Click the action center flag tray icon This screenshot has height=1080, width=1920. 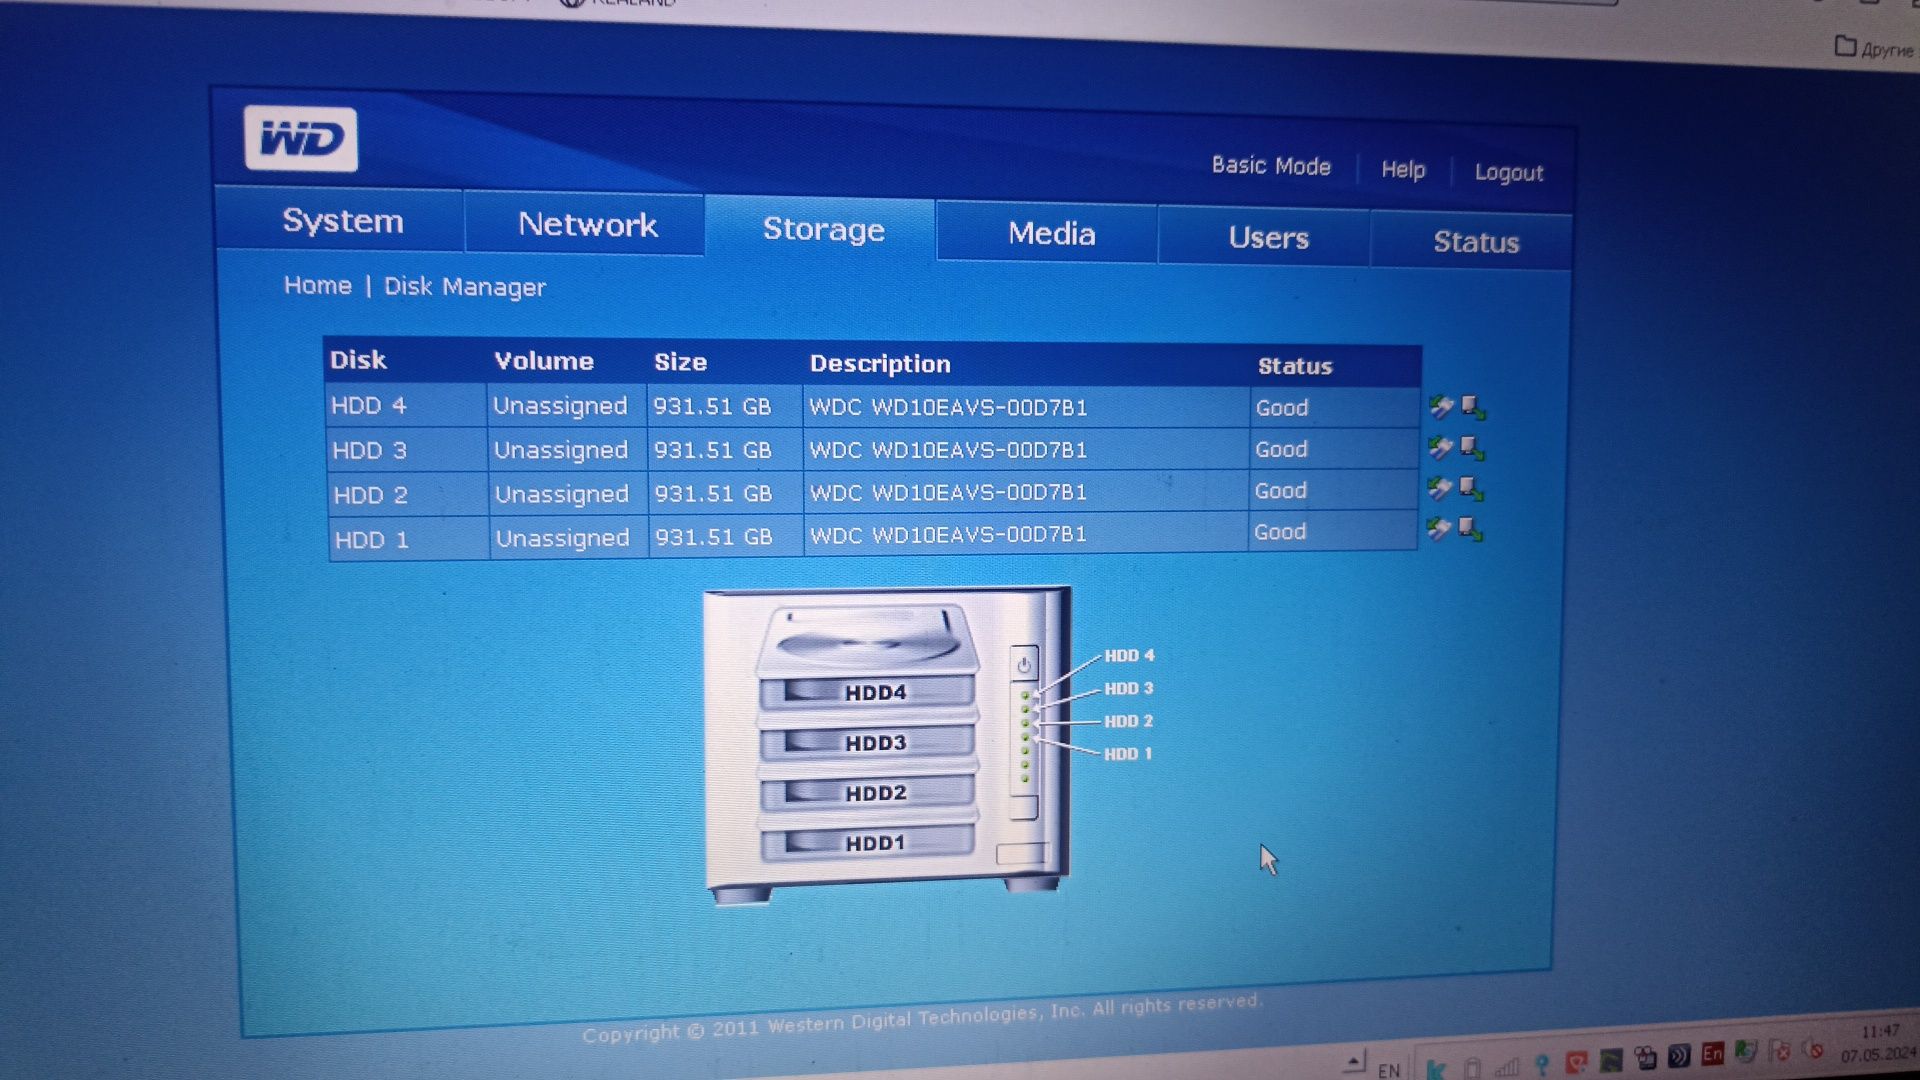1779,1050
